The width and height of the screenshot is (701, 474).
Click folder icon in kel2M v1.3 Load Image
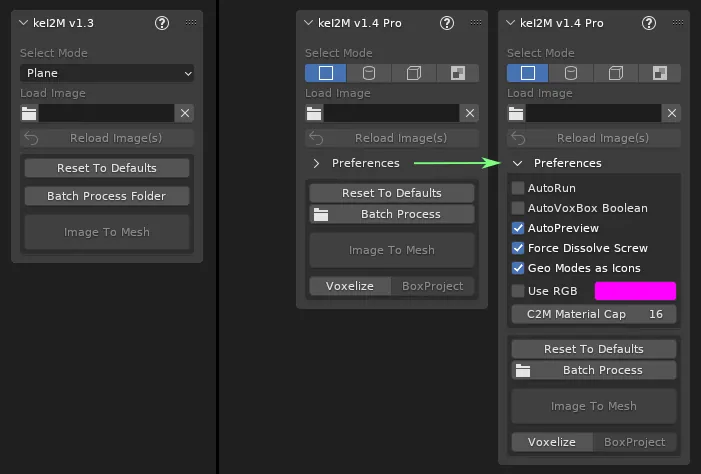click(x=29, y=113)
